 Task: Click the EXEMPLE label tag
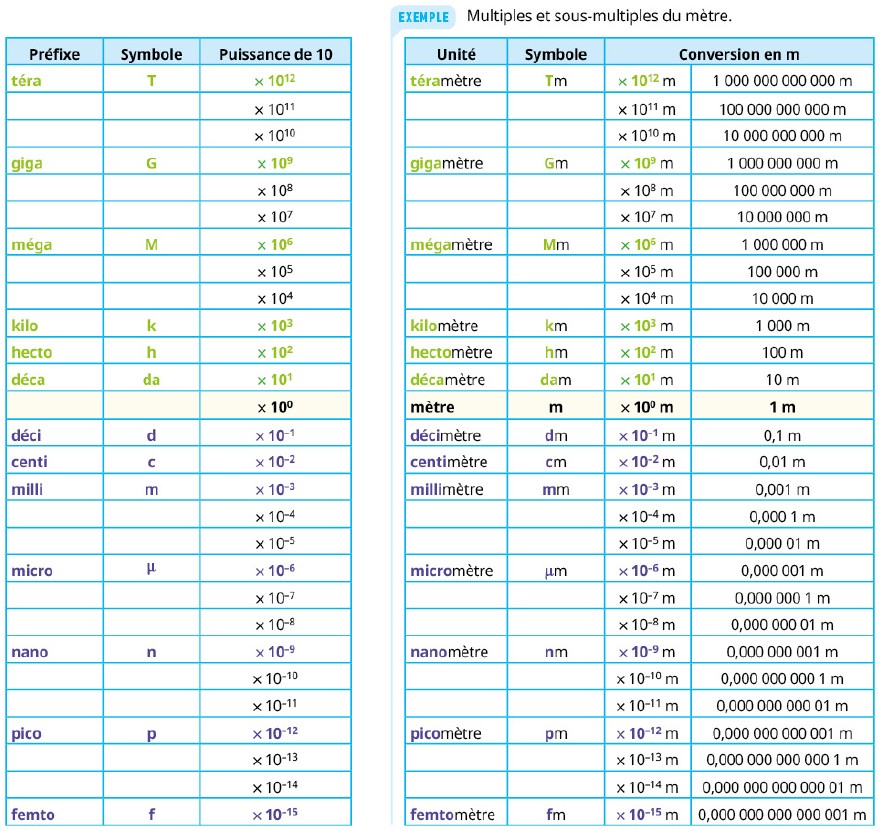click(424, 17)
